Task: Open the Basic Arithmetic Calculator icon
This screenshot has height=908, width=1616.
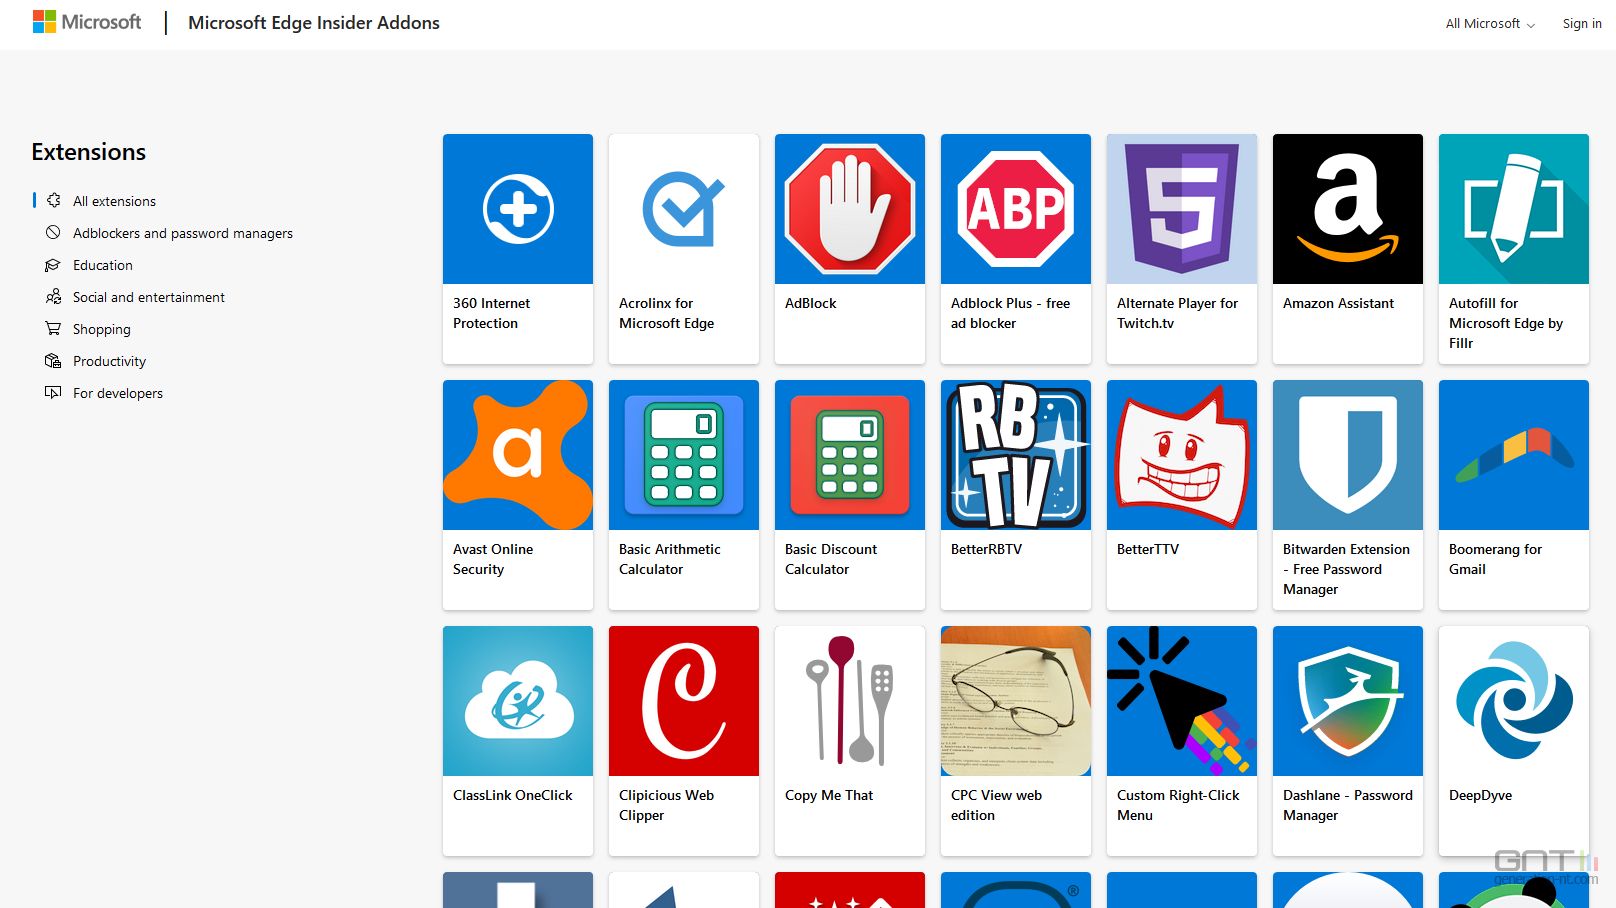Action: tap(684, 455)
